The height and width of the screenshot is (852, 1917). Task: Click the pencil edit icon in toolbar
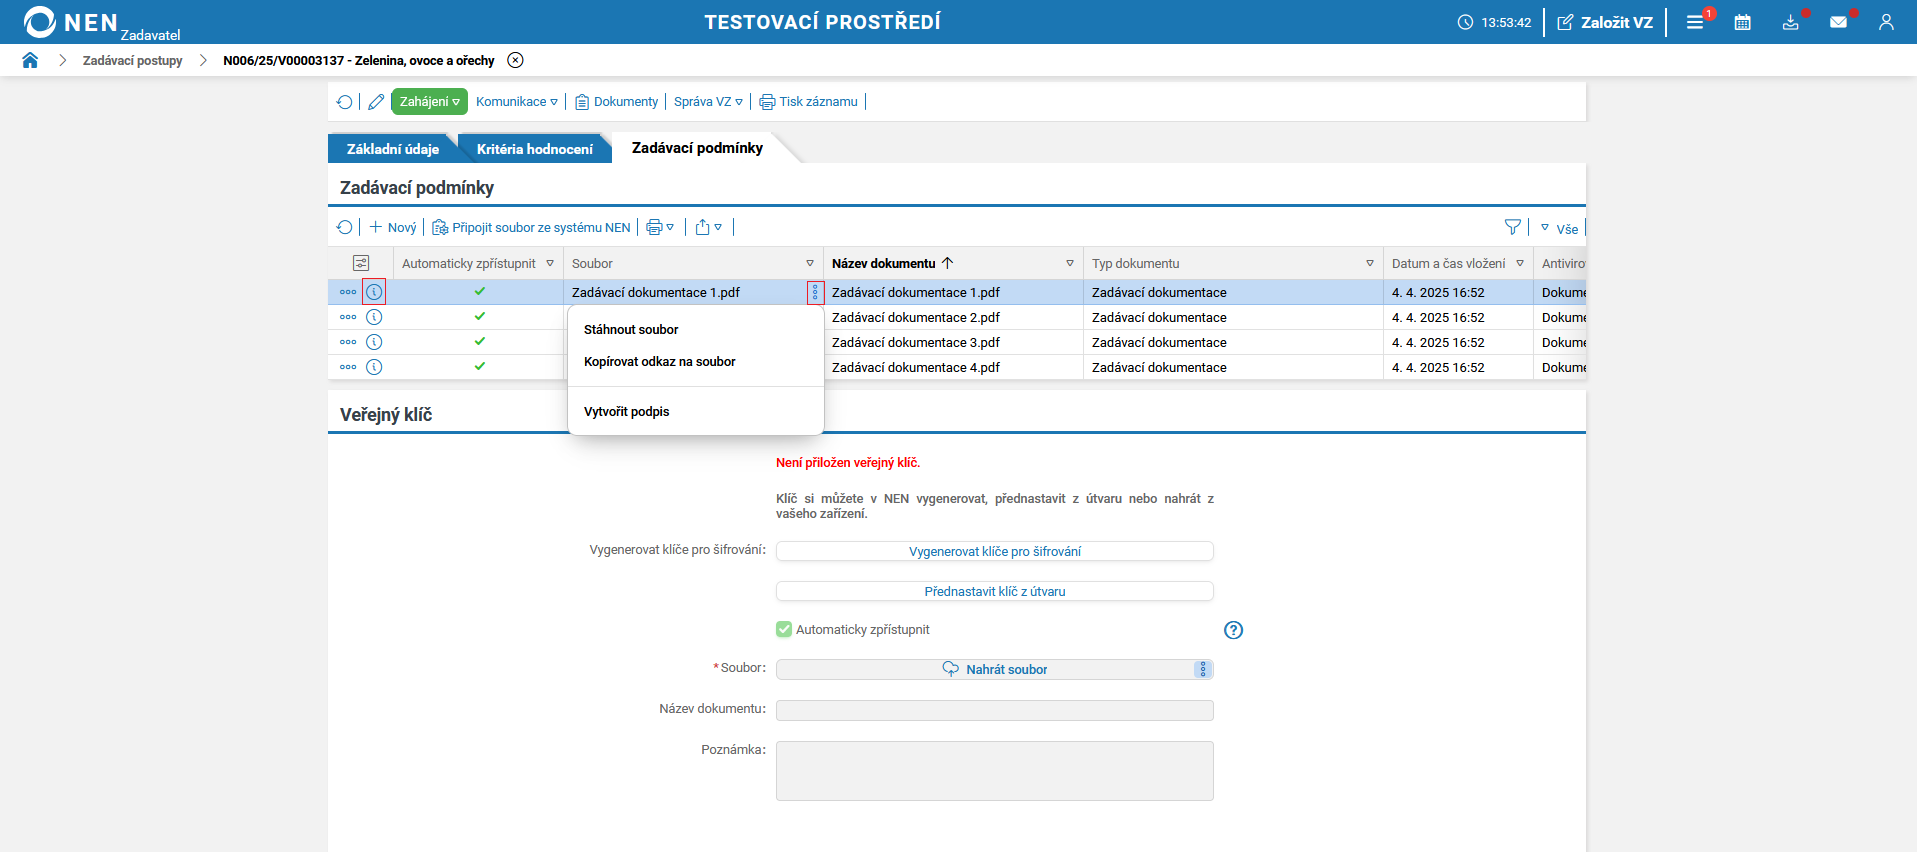tap(376, 102)
